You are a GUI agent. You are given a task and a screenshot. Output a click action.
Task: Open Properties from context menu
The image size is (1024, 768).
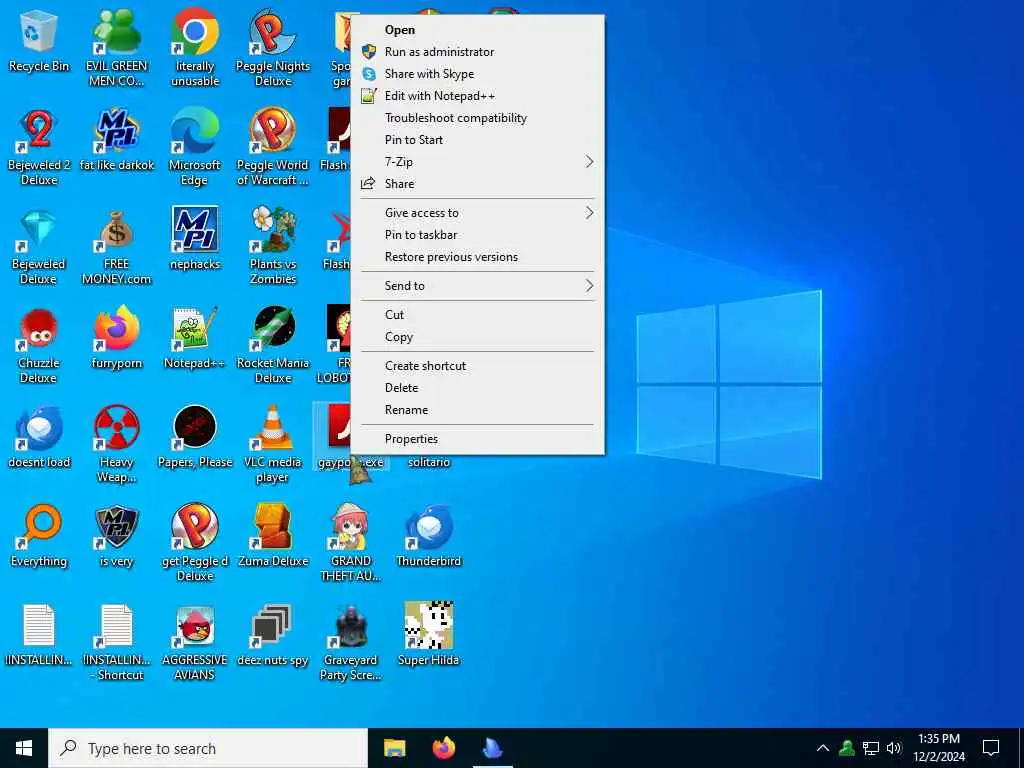477,439
